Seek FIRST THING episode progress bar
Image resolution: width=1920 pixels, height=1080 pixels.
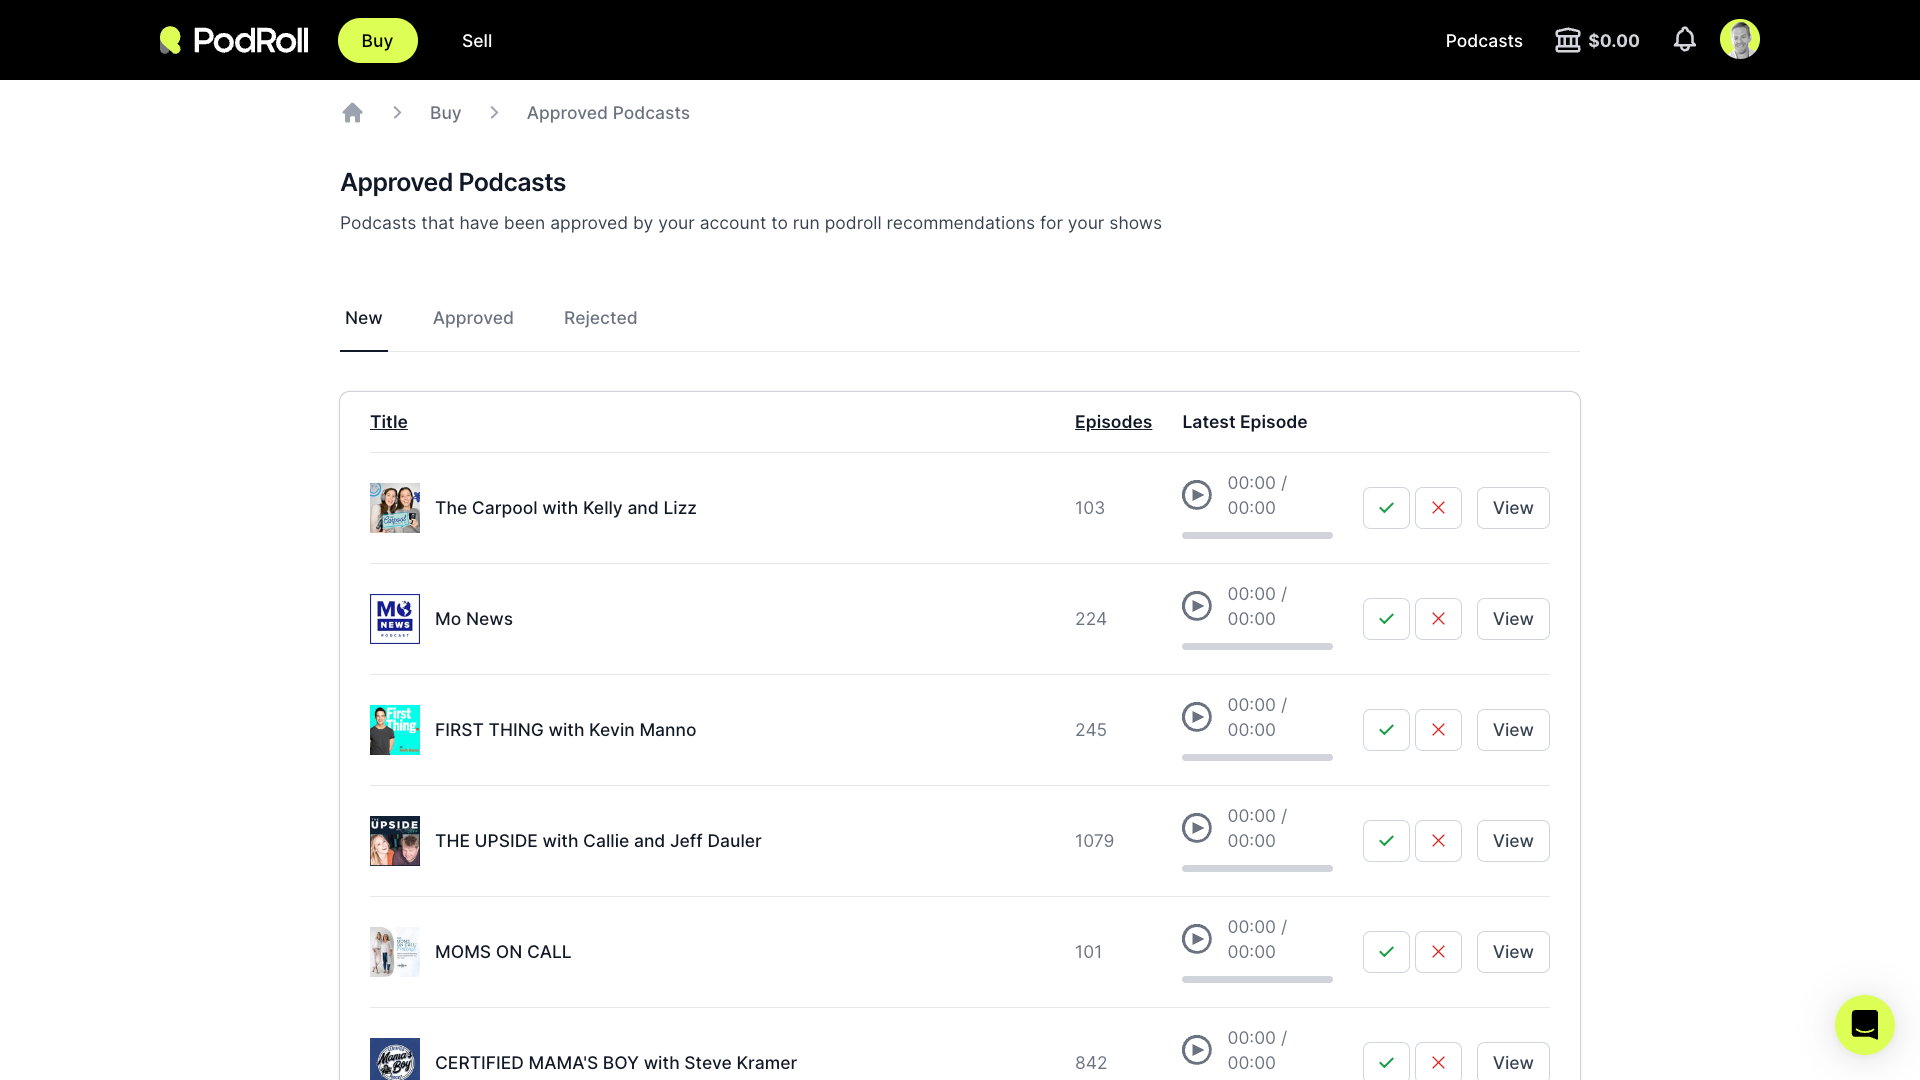1257,758
